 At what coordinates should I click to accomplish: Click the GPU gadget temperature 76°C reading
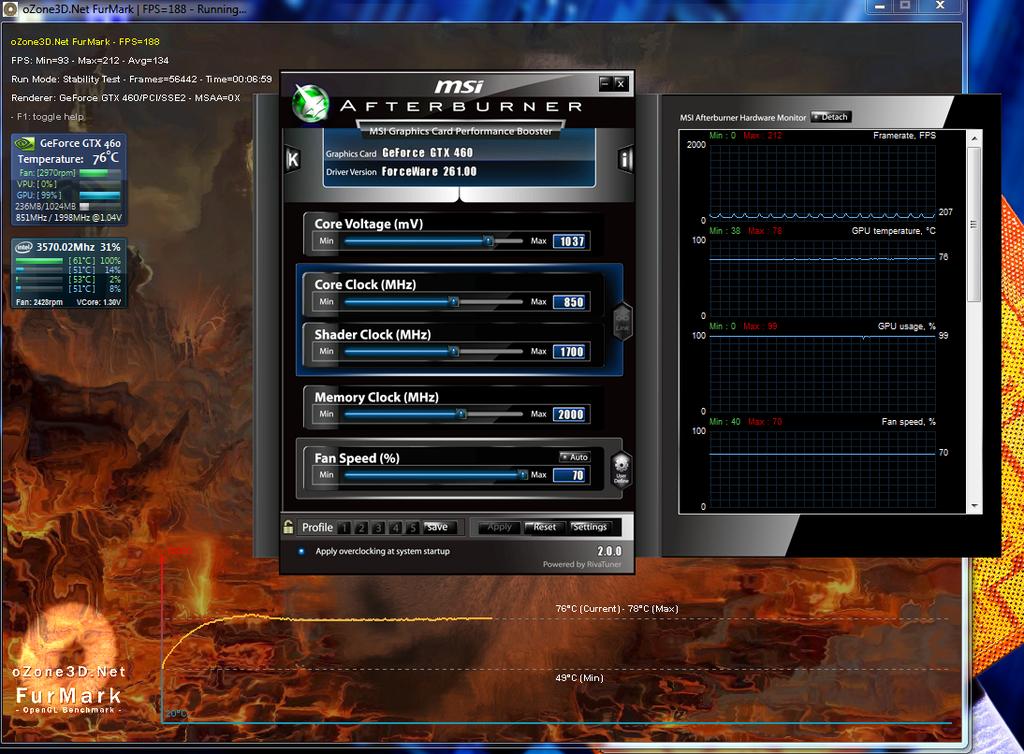[x=105, y=158]
